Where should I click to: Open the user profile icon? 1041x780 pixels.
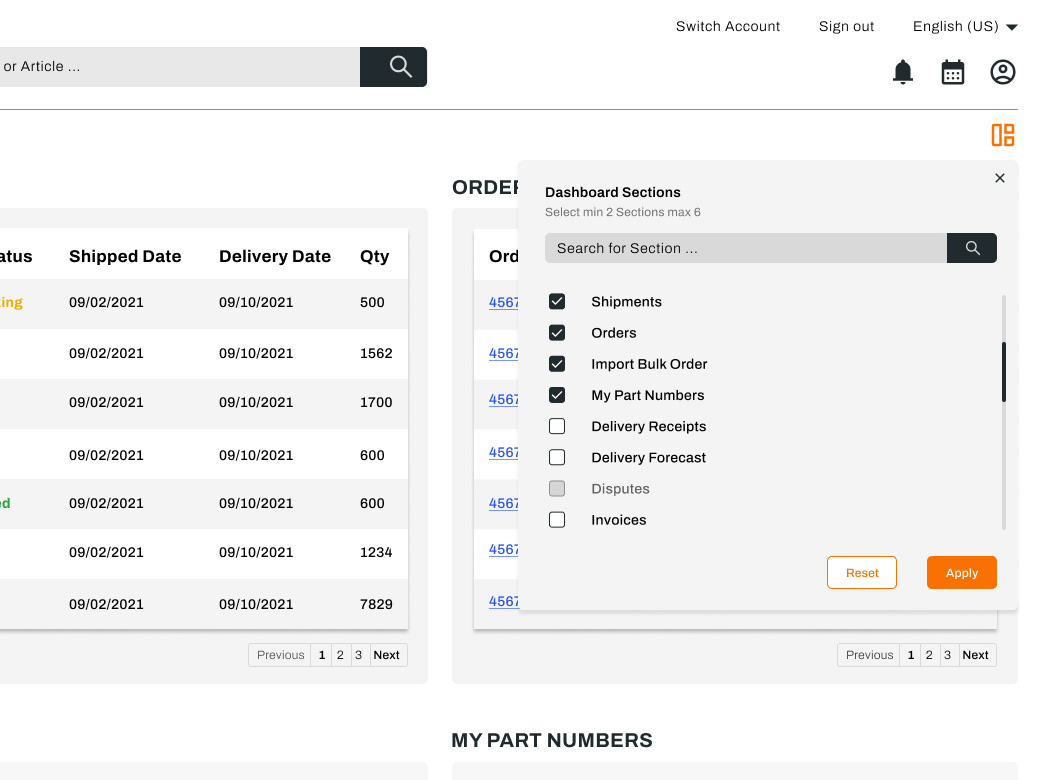point(1002,72)
